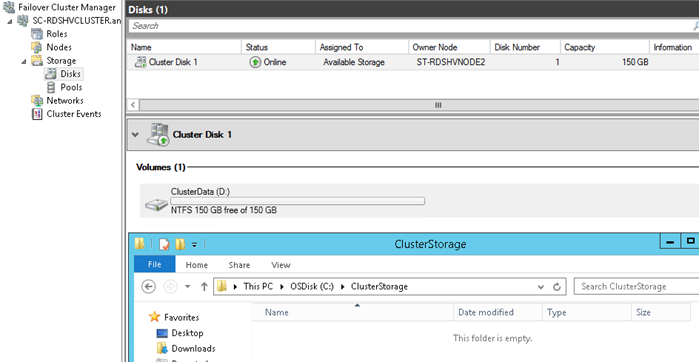The width and height of the screenshot is (699, 362).
Task: Click the horizontal scrollbar thumb in disk list
Action: 438,105
